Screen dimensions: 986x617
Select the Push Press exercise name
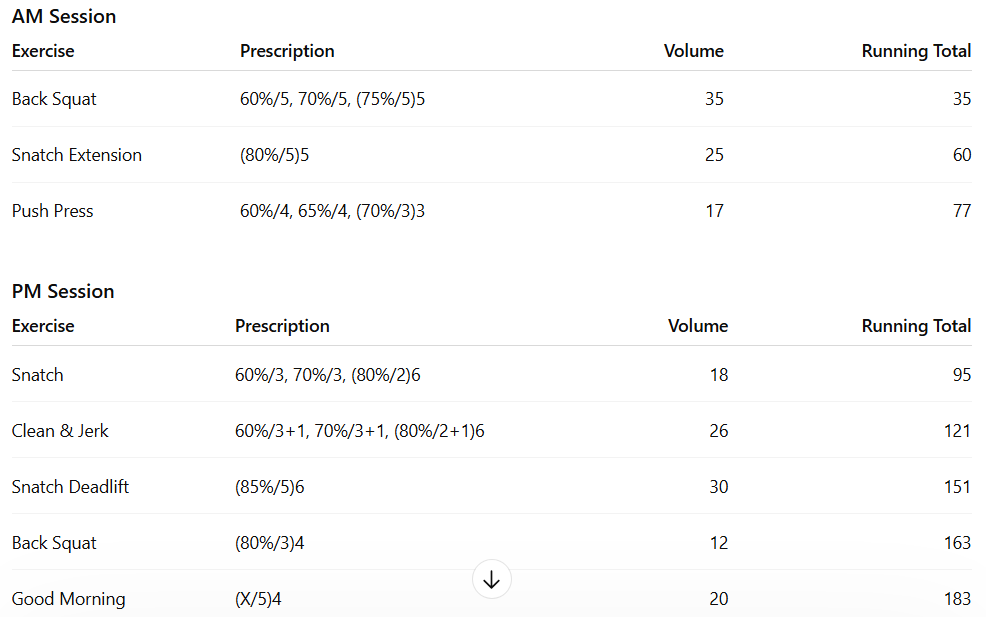(53, 211)
